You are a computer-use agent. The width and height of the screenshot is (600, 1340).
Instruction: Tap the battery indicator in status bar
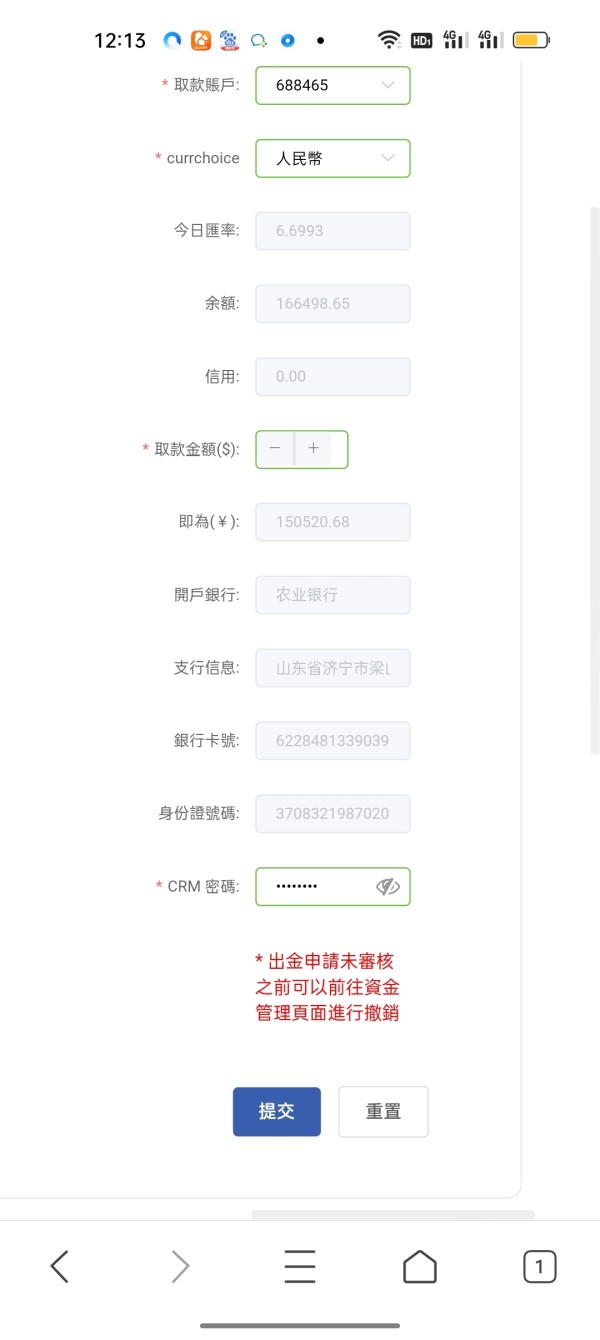[x=531, y=40]
